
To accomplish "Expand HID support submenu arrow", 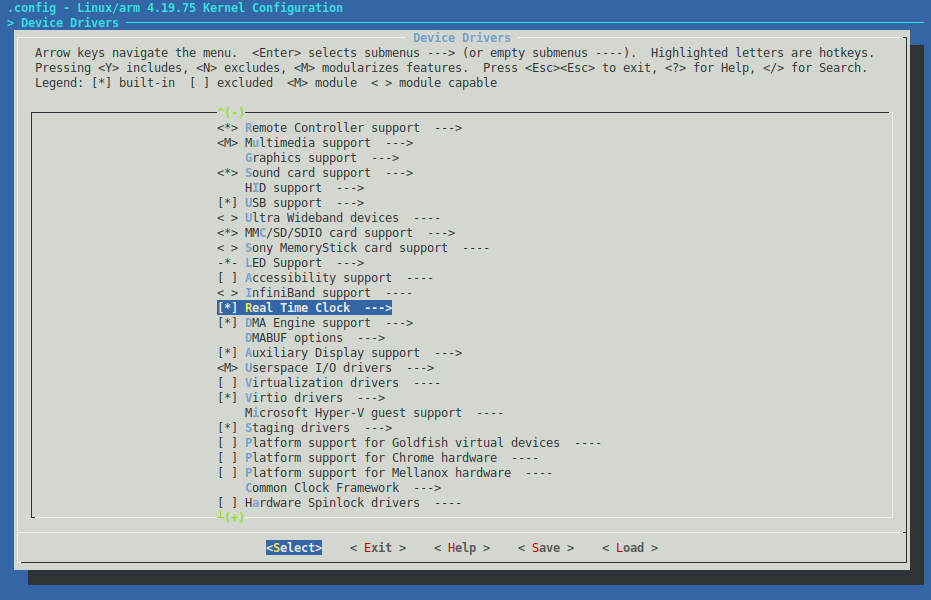I will (x=350, y=188).
